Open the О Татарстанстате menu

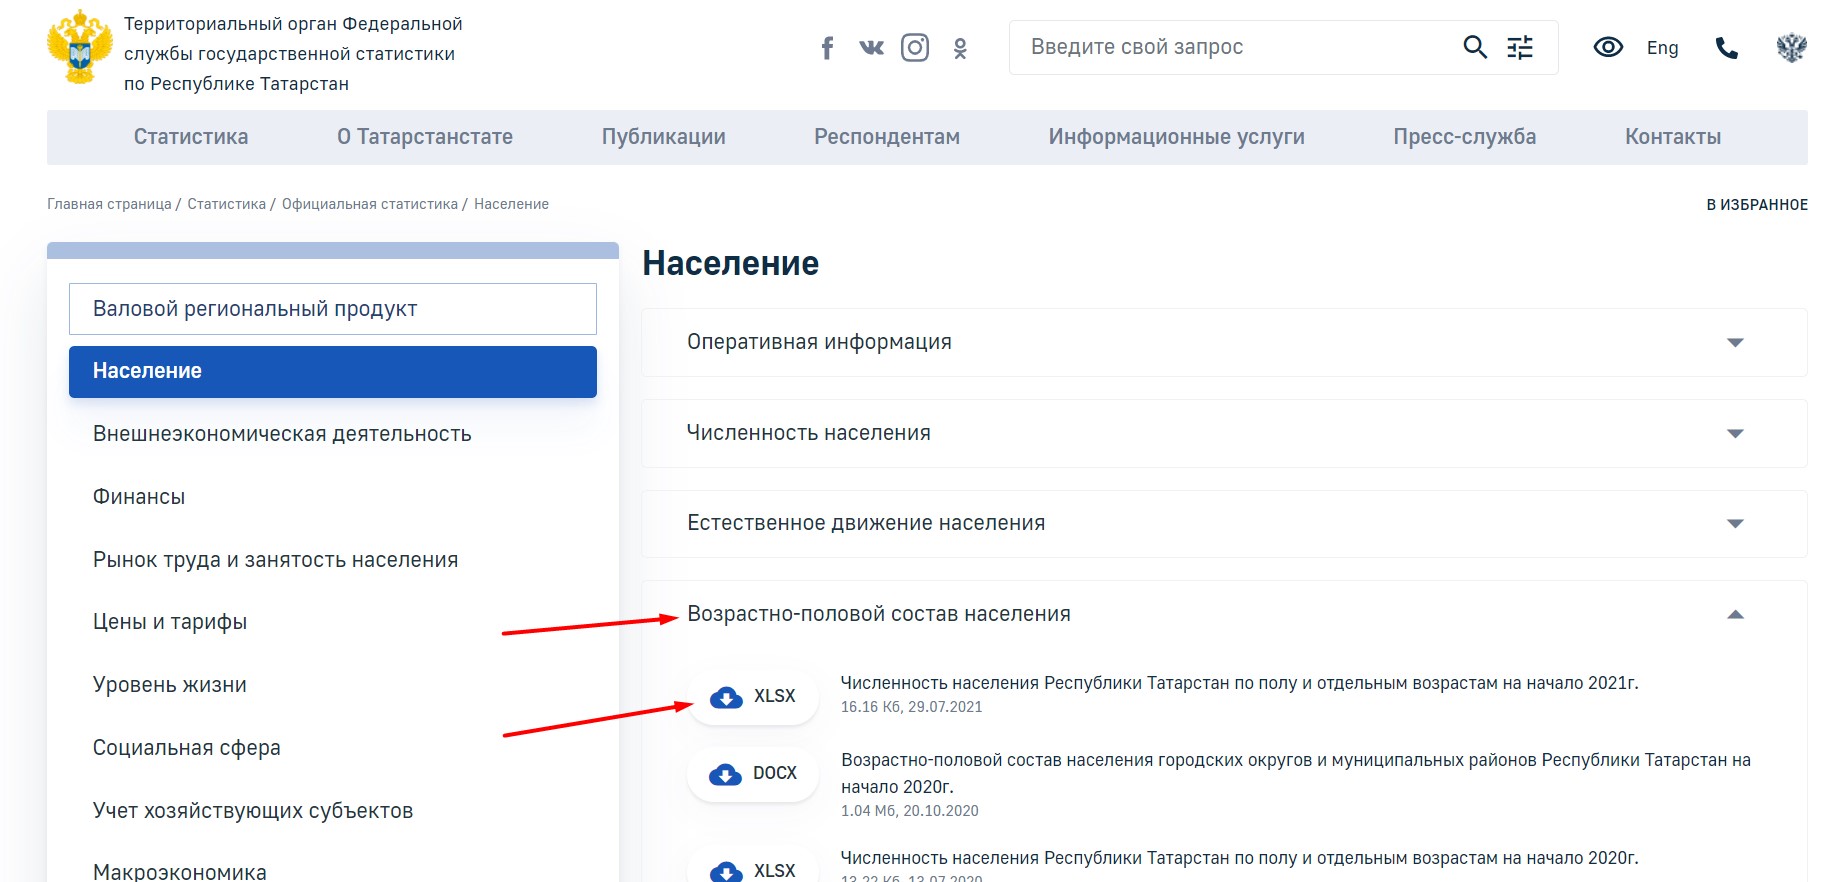[x=425, y=137]
